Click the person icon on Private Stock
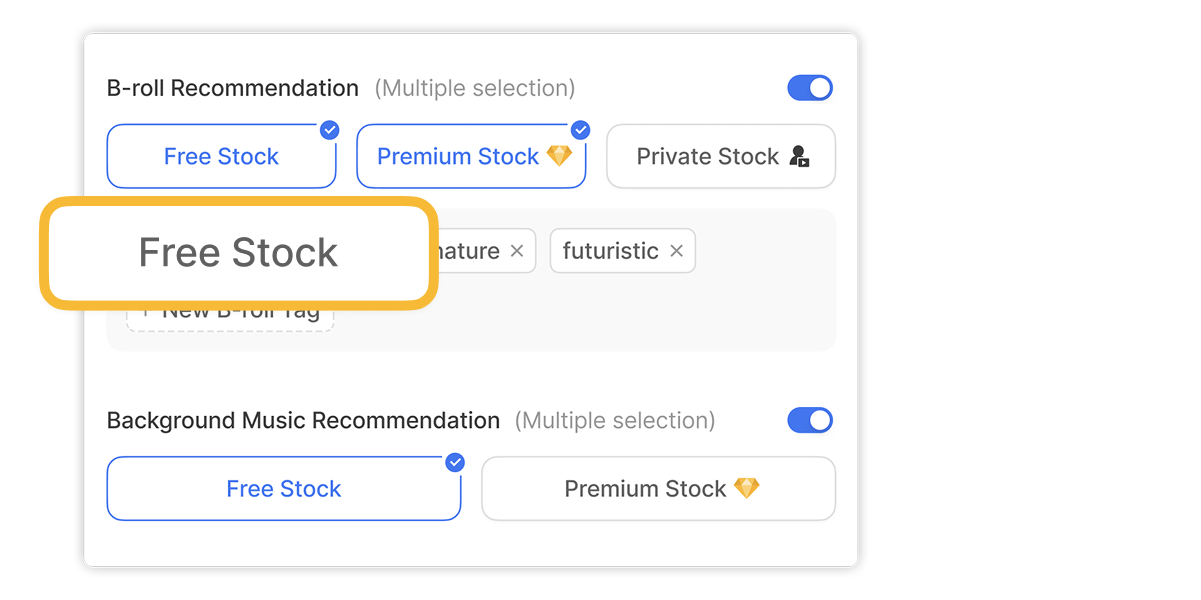Viewport: 1201px width, 600px height. pos(798,156)
